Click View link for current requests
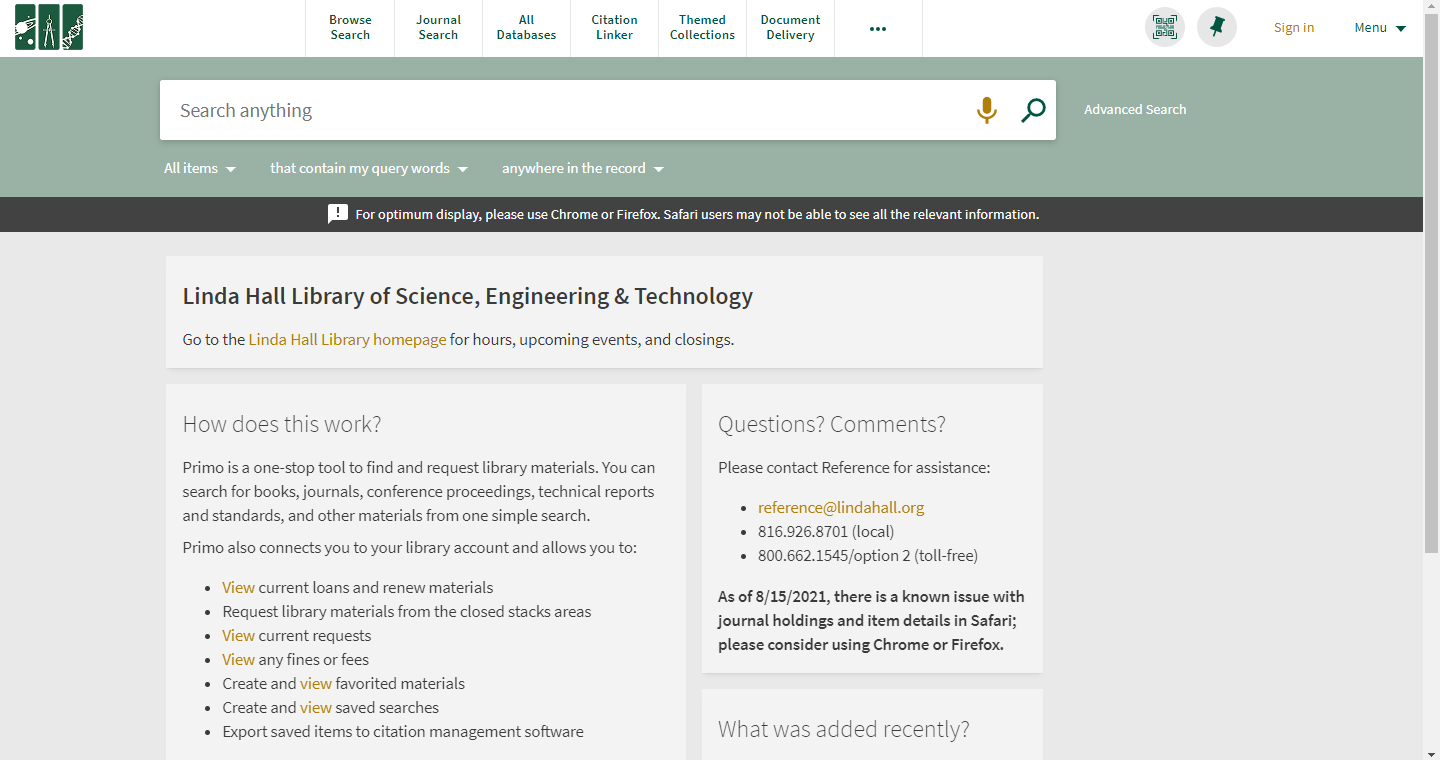This screenshot has height=760, width=1440. 238,636
